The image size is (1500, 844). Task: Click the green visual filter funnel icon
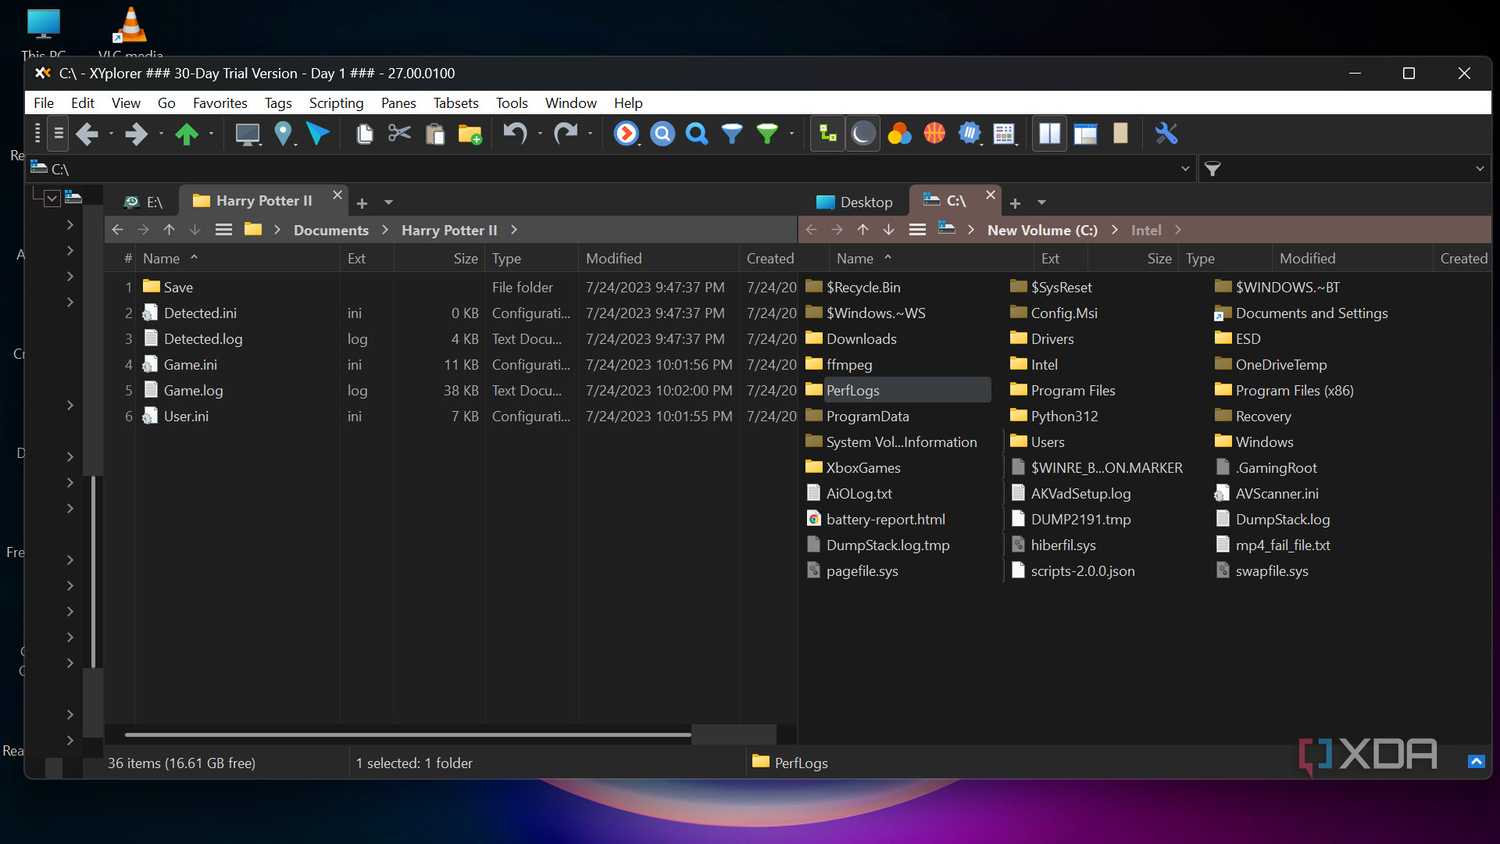tap(767, 134)
